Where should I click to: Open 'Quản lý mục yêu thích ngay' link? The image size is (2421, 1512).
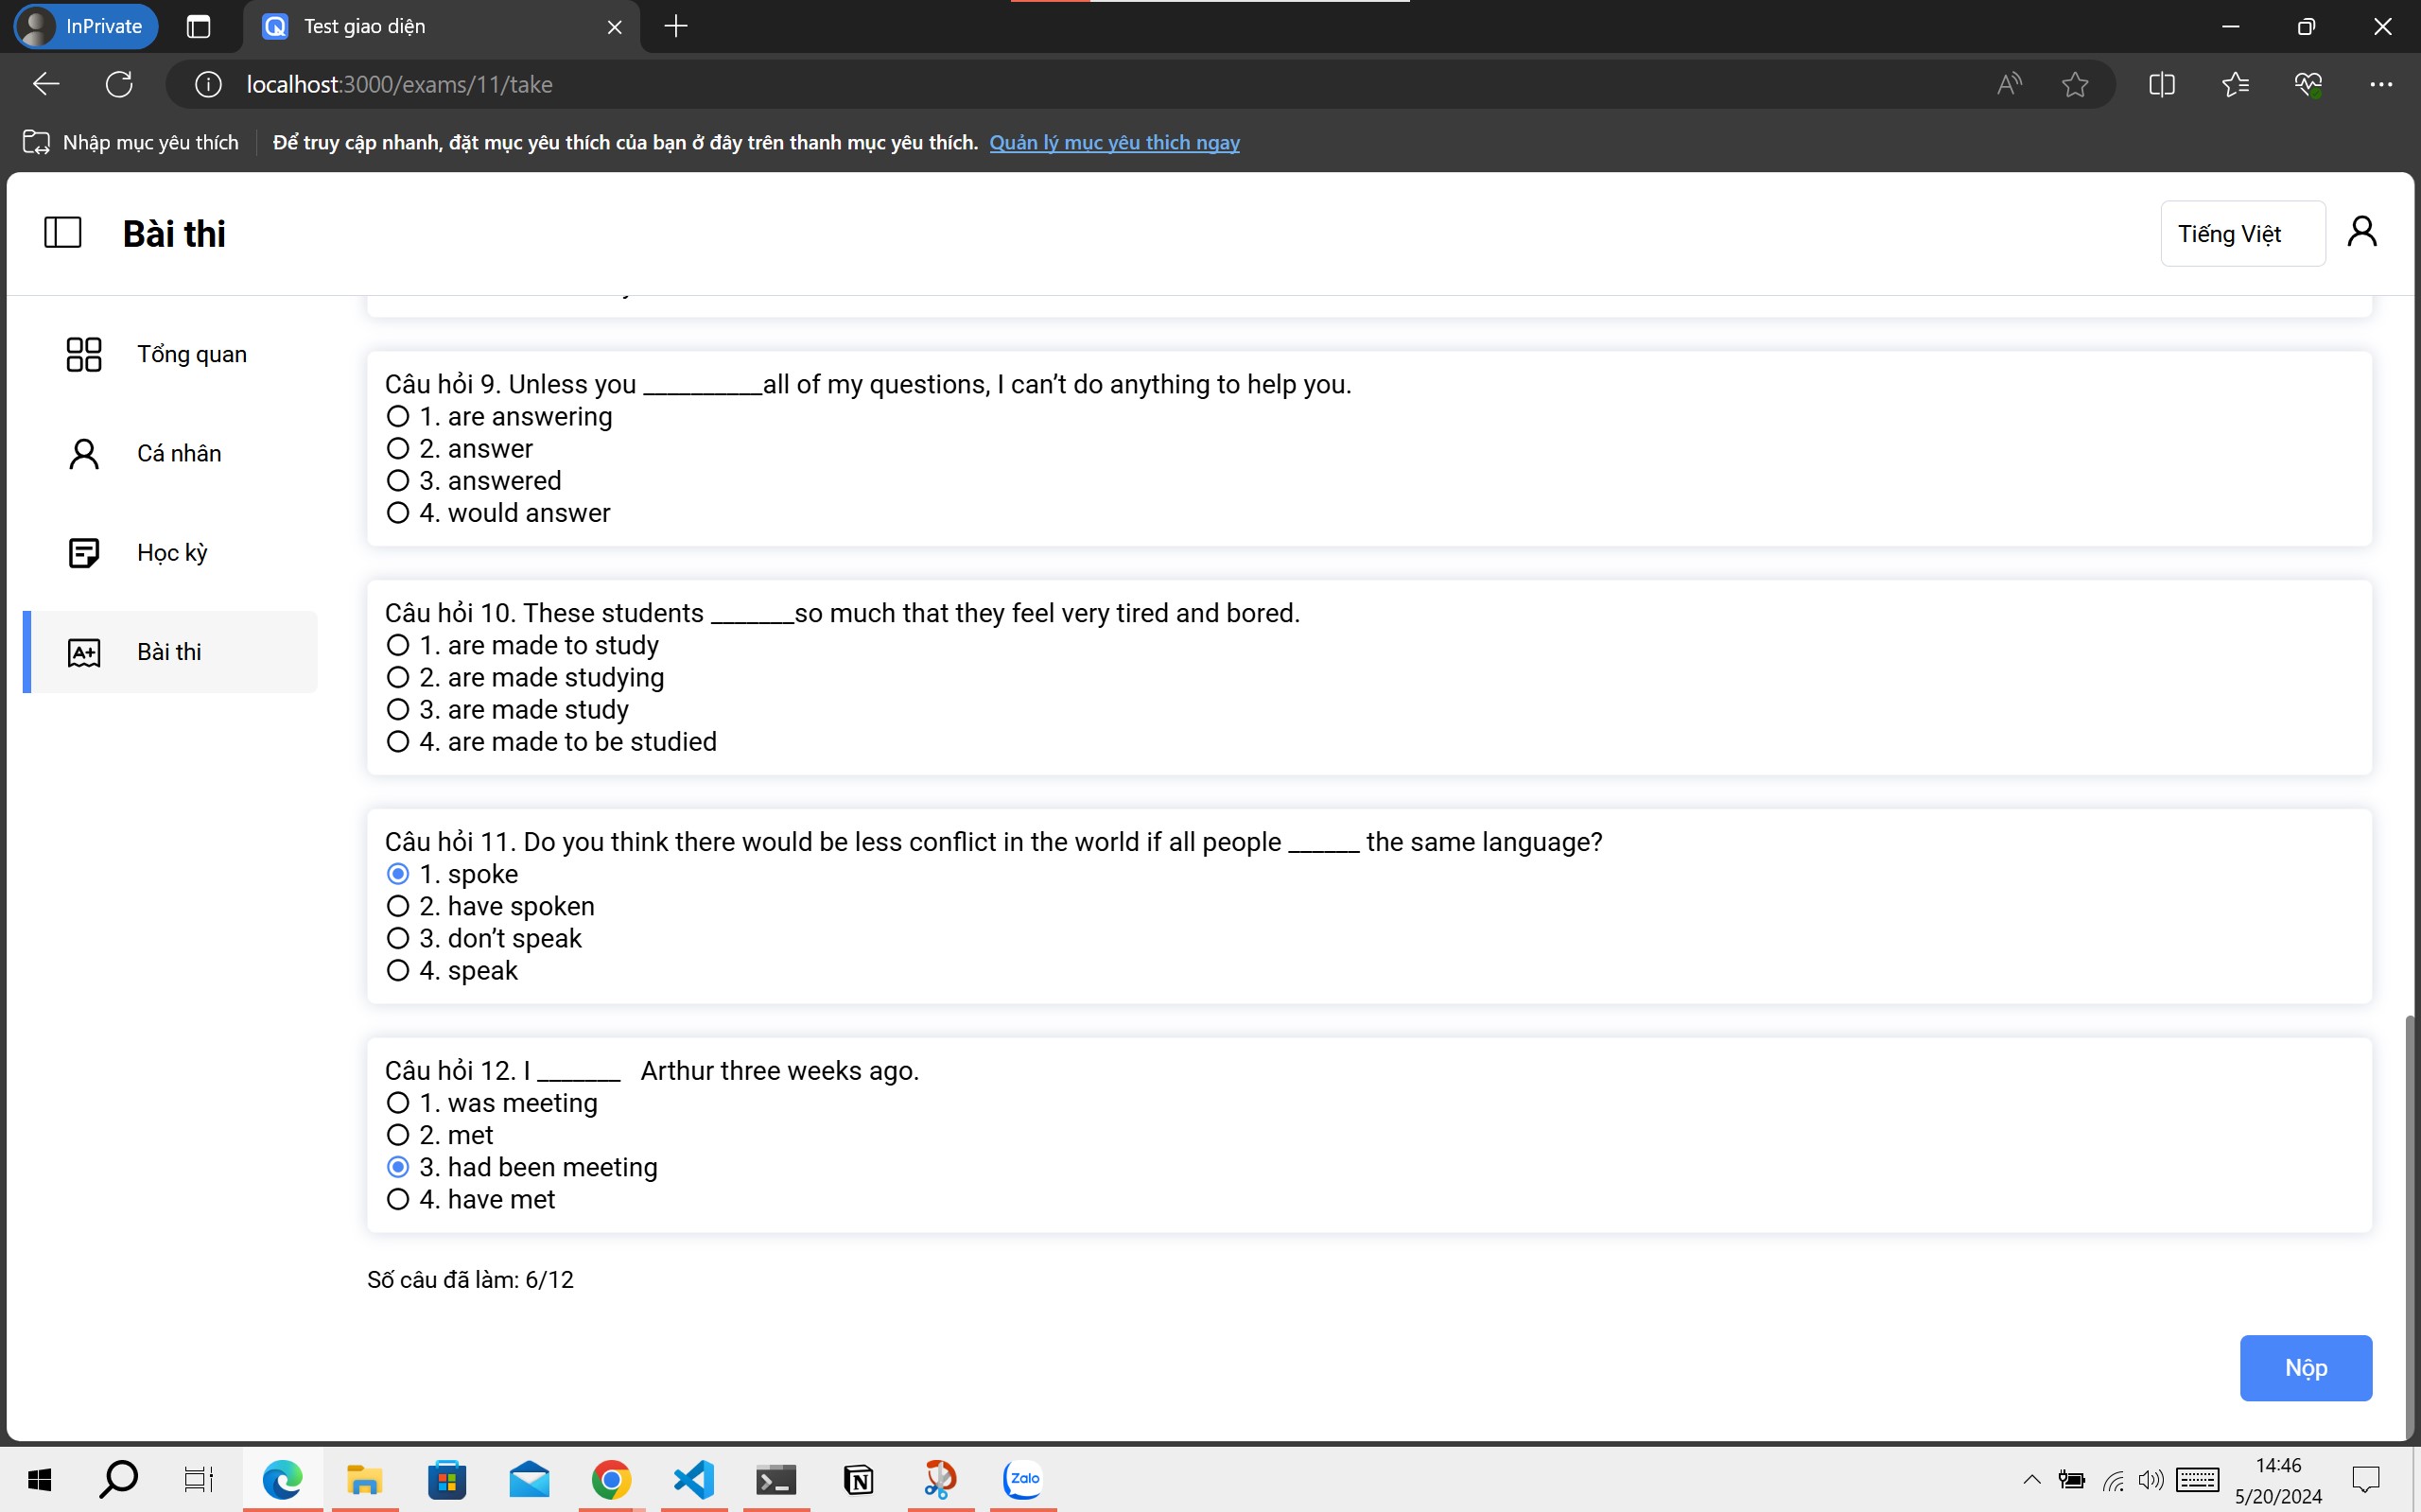point(1114,143)
